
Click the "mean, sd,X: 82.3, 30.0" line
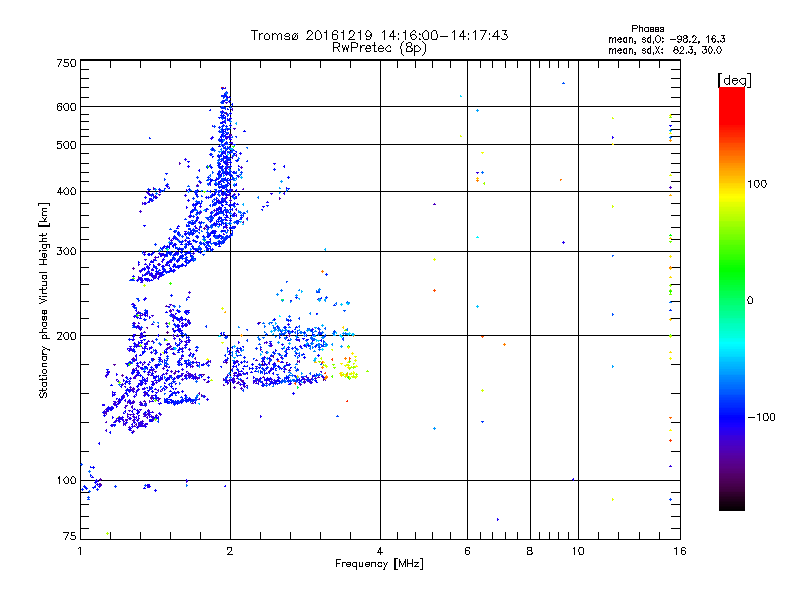click(x=665, y=50)
